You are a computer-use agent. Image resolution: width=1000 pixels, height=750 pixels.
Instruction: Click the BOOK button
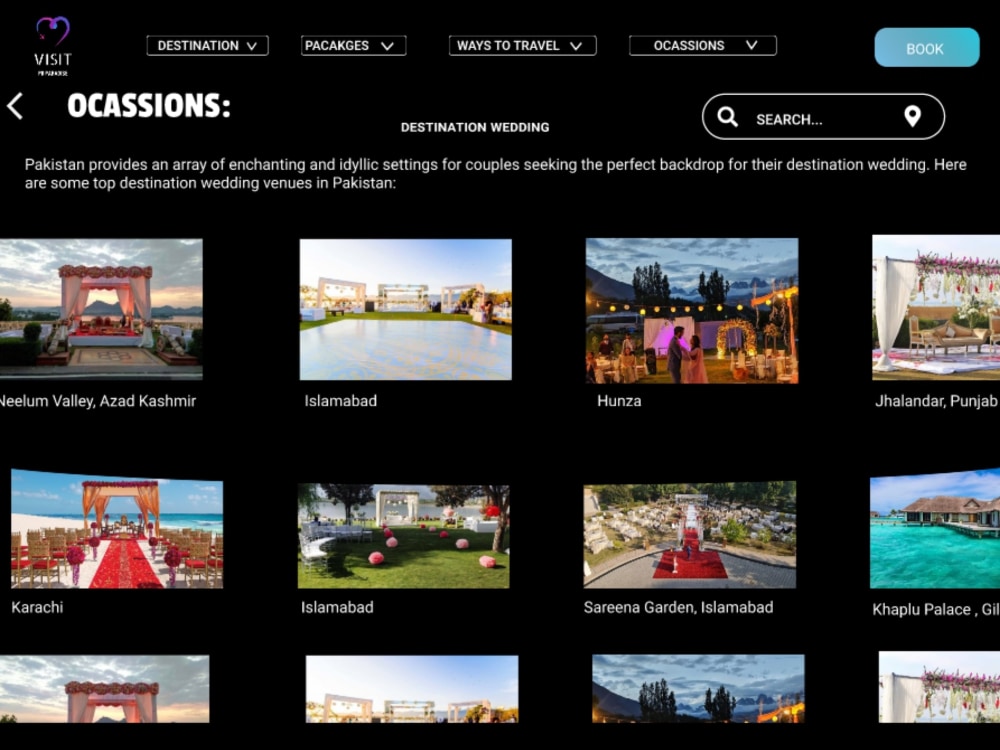pyautogui.click(x=927, y=48)
